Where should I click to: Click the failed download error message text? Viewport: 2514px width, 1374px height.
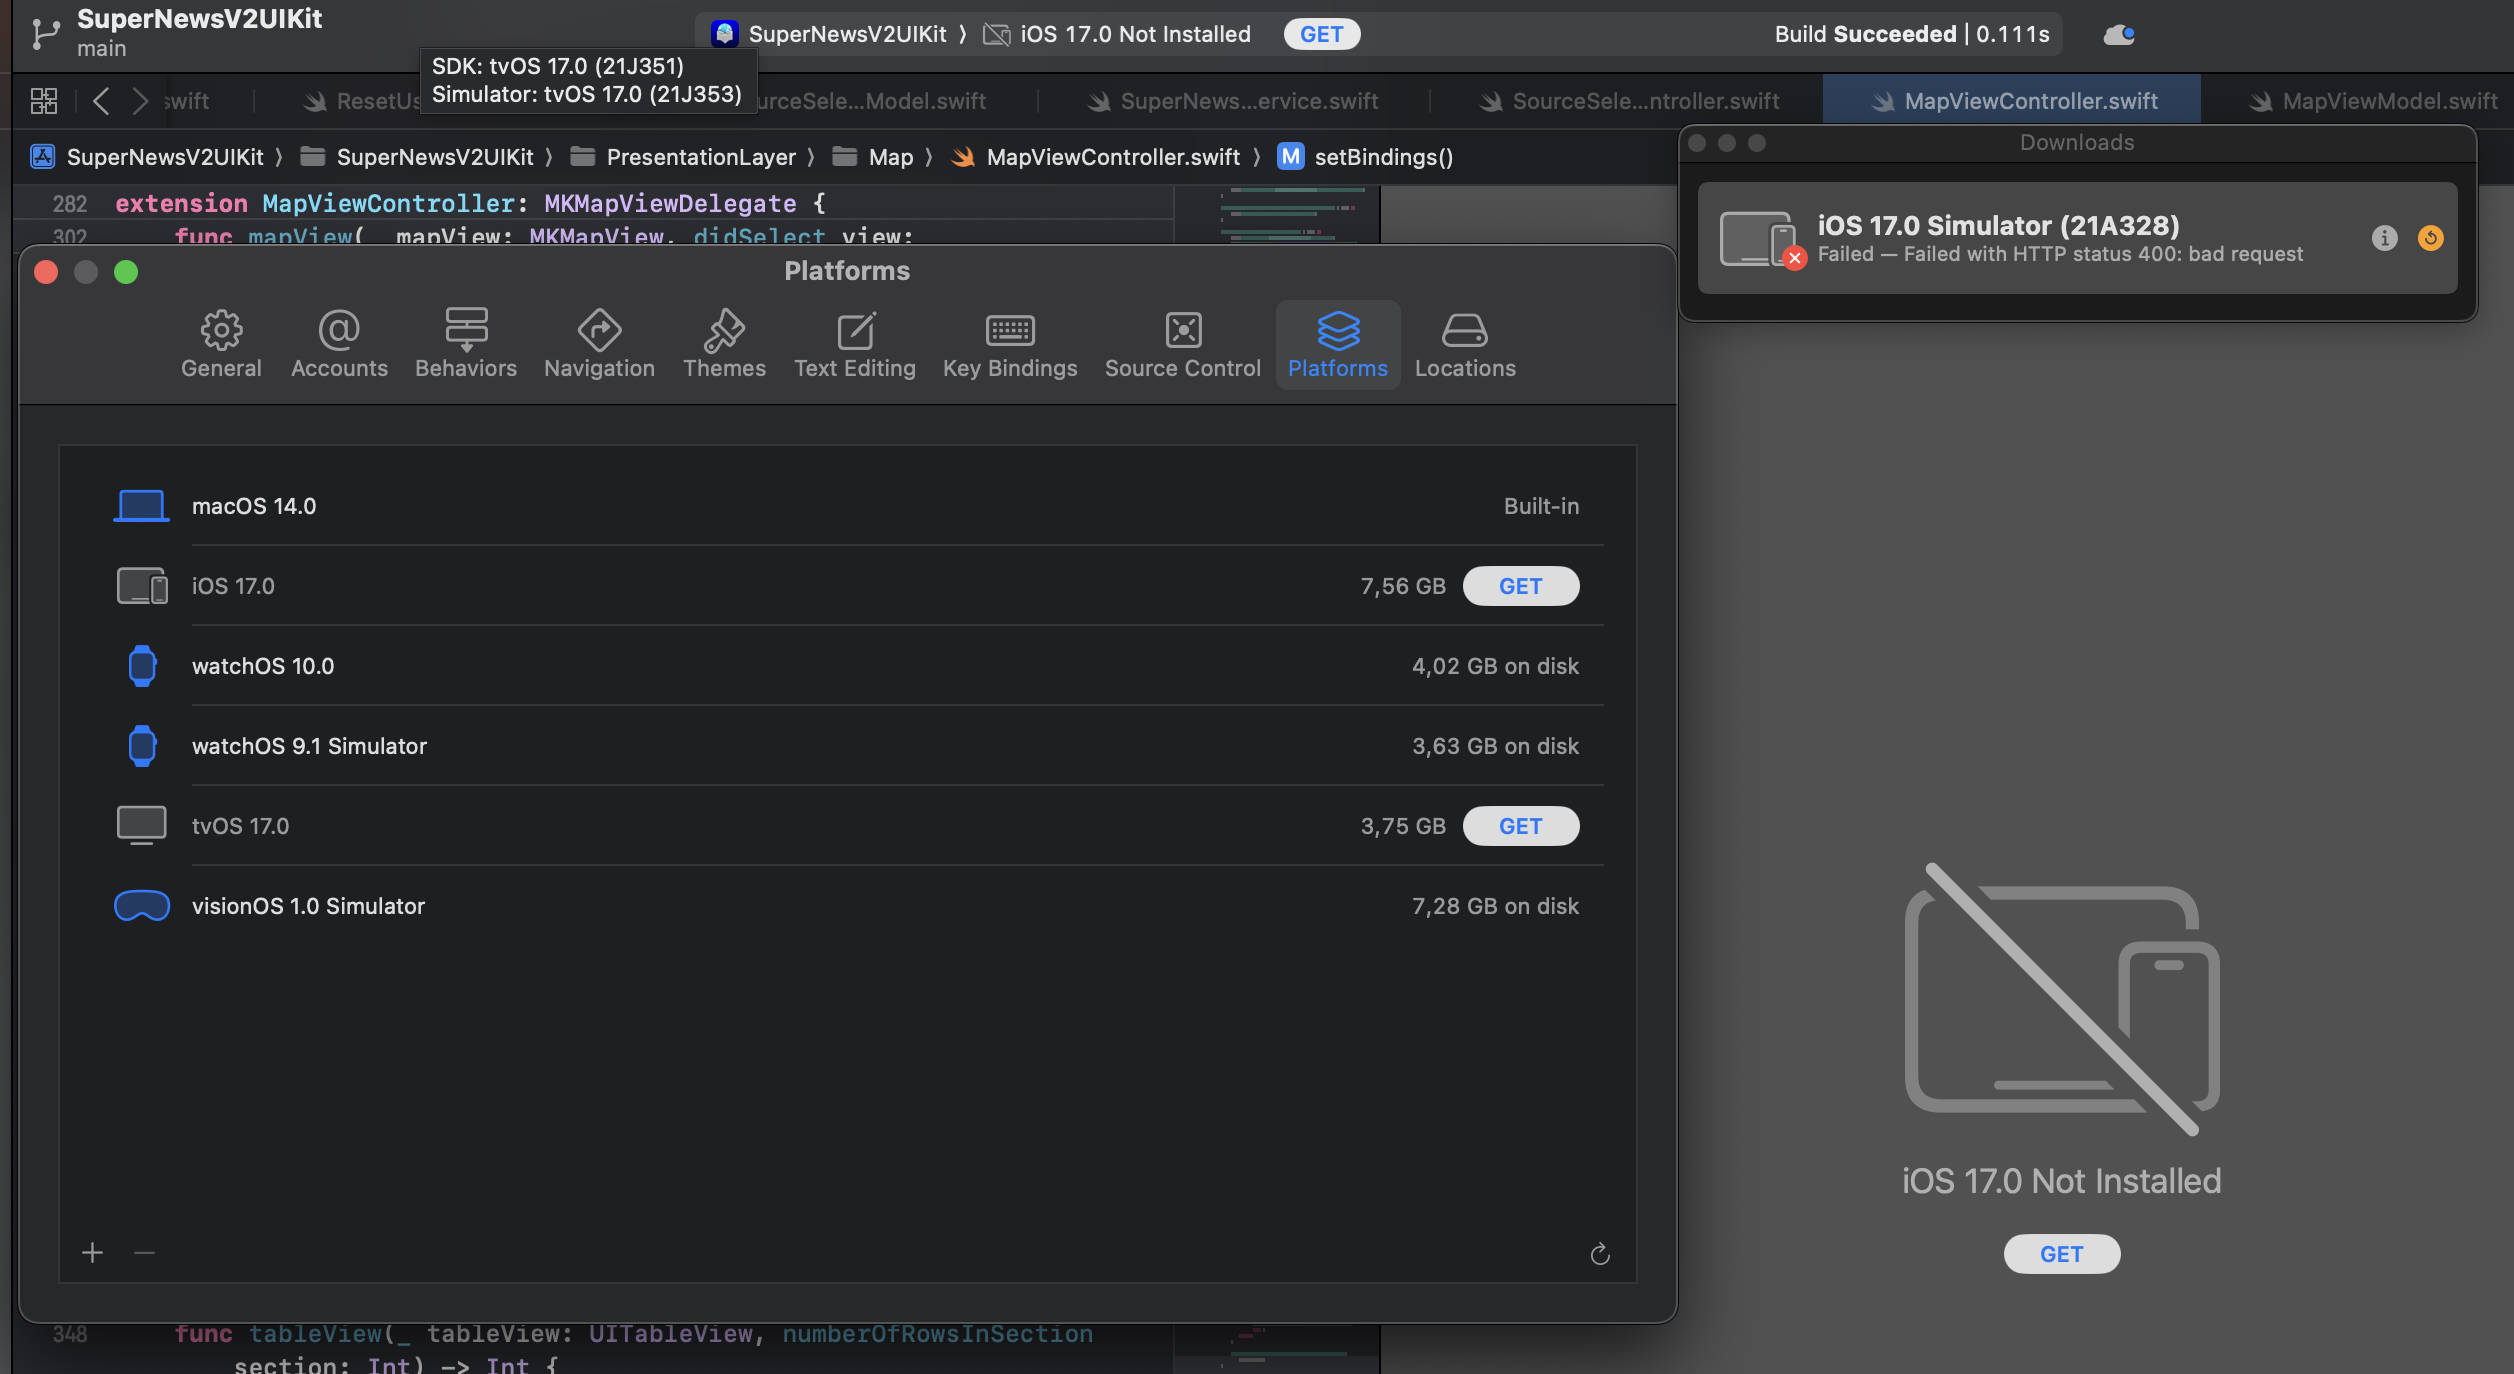tap(2060, 254)
